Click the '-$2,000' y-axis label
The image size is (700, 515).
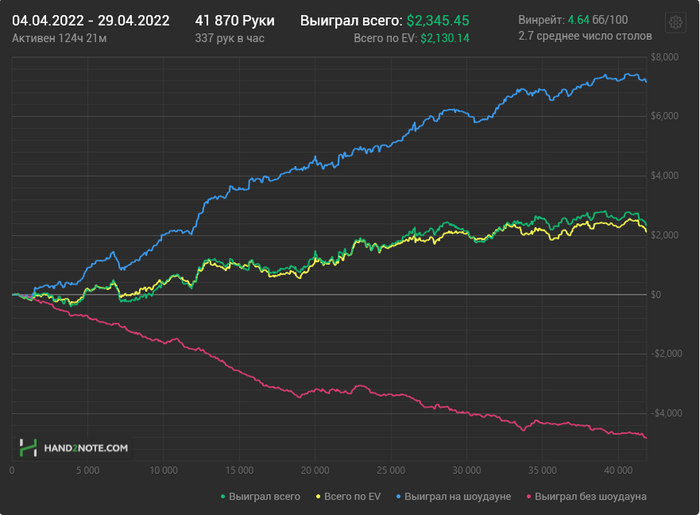(666, 353)
